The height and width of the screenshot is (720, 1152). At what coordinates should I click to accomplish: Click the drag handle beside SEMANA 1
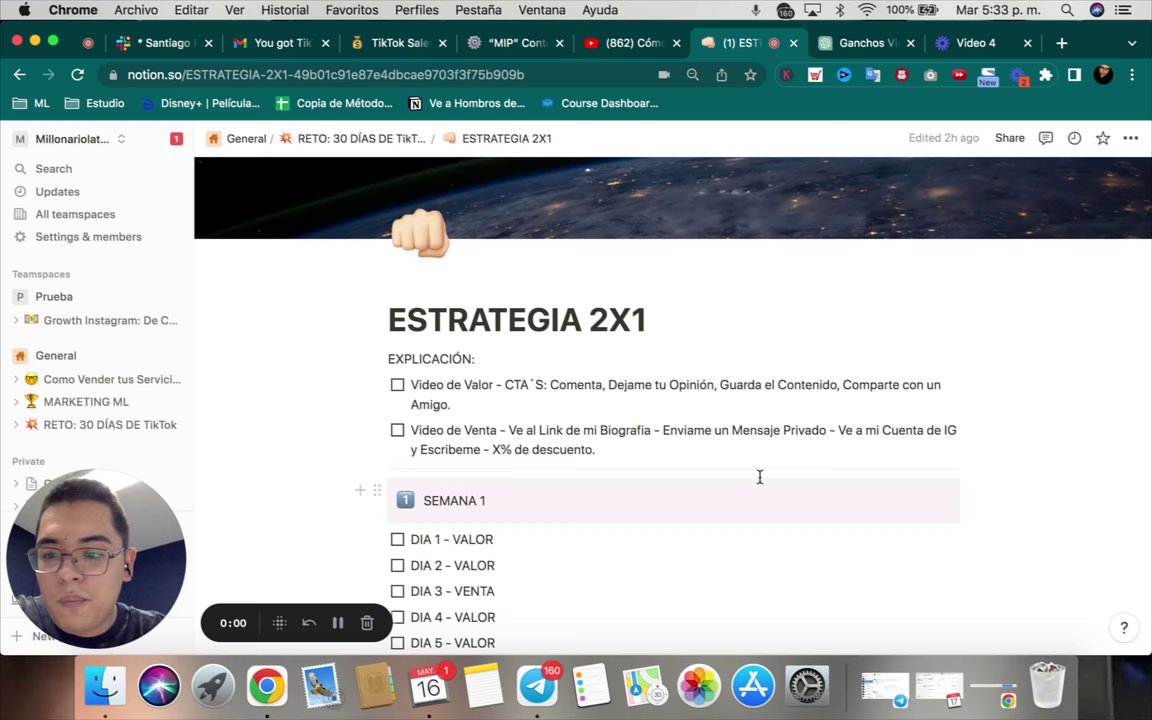point(377,490)
